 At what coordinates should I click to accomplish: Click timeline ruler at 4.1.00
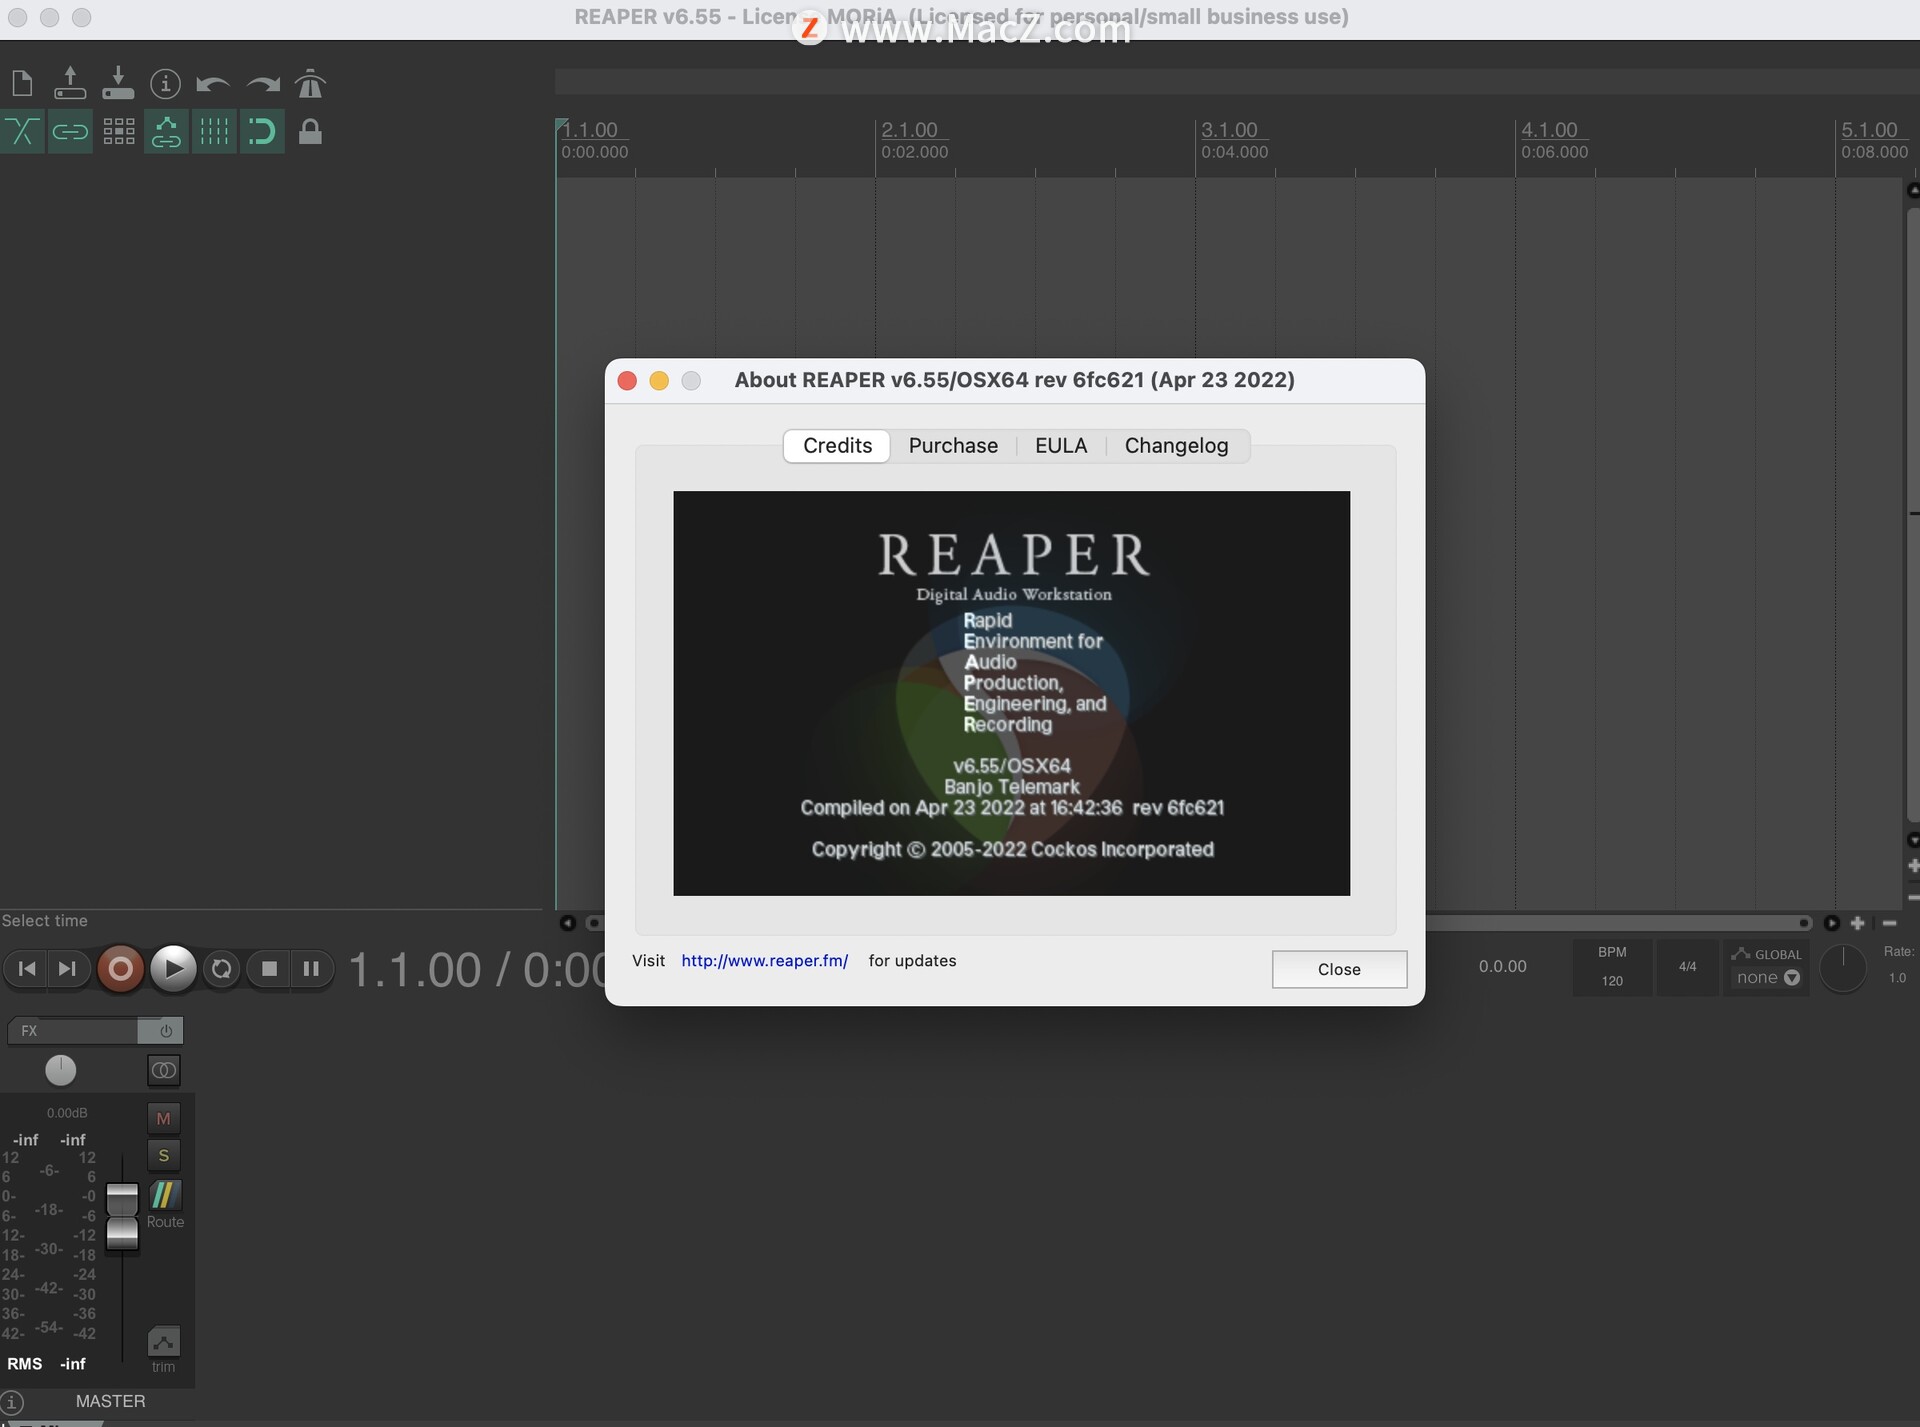pyautogui.click(x=1549, y=130)
